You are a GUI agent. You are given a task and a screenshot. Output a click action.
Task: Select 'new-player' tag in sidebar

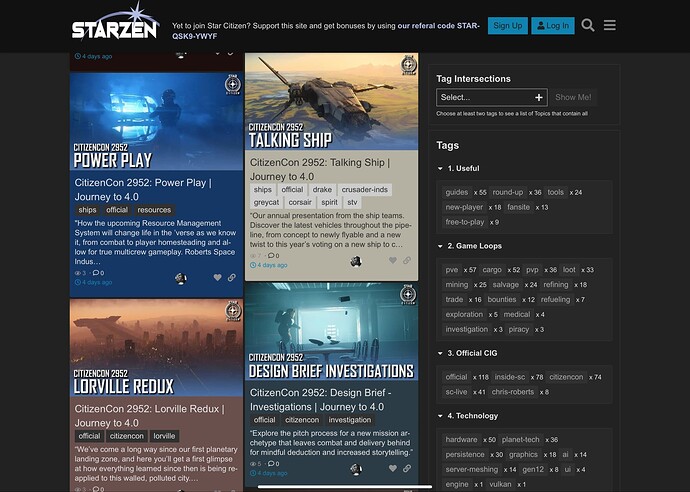point(464,207)
